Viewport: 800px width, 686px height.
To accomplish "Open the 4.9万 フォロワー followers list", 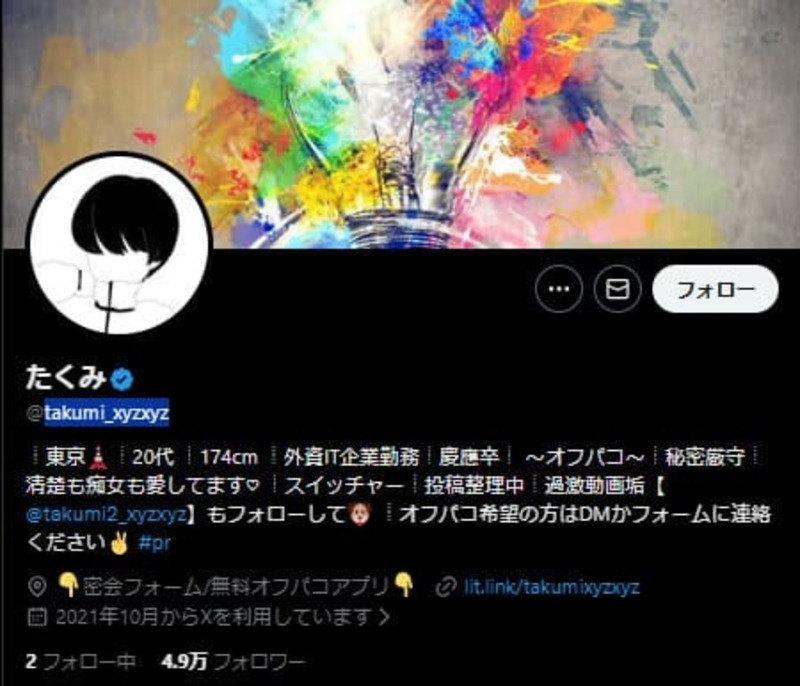I will pos(234,662).
